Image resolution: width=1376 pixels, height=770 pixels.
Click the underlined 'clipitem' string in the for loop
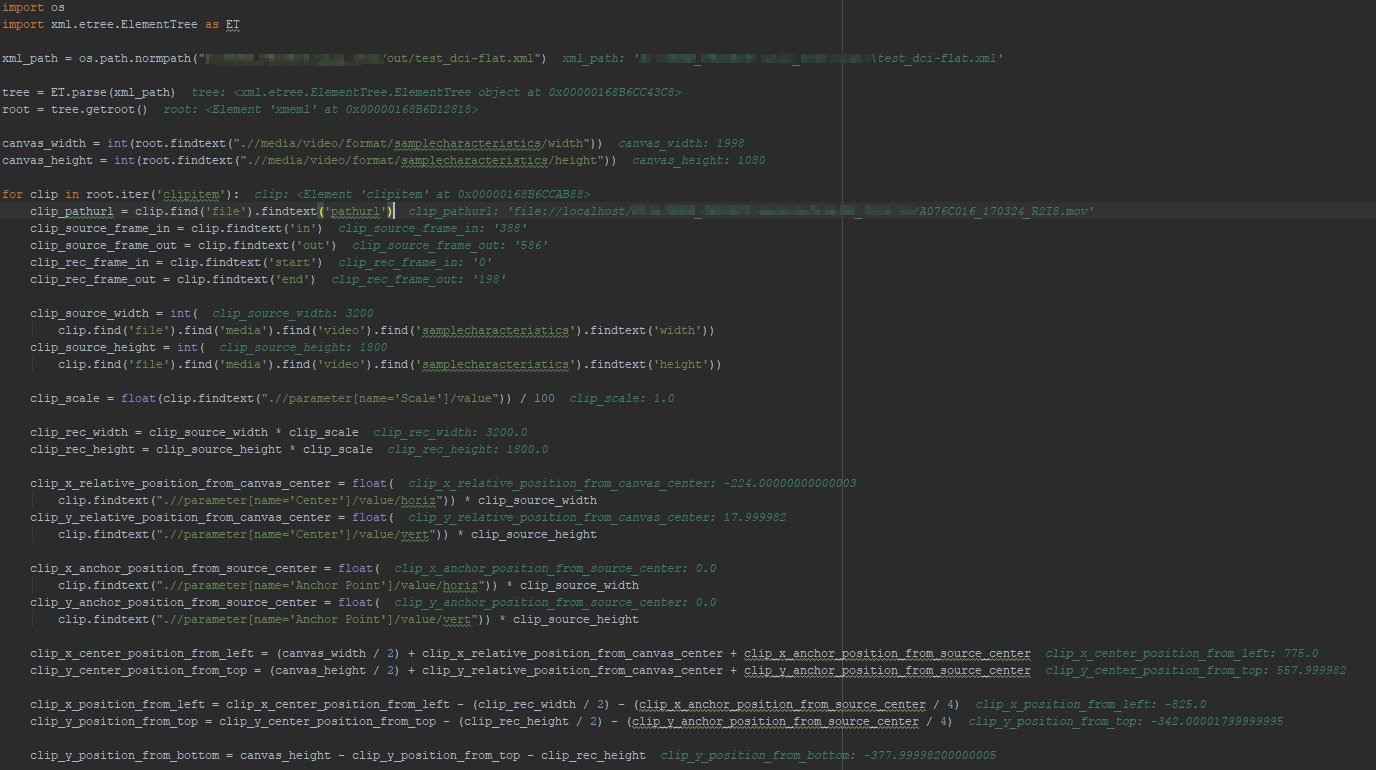pos(190,193)
